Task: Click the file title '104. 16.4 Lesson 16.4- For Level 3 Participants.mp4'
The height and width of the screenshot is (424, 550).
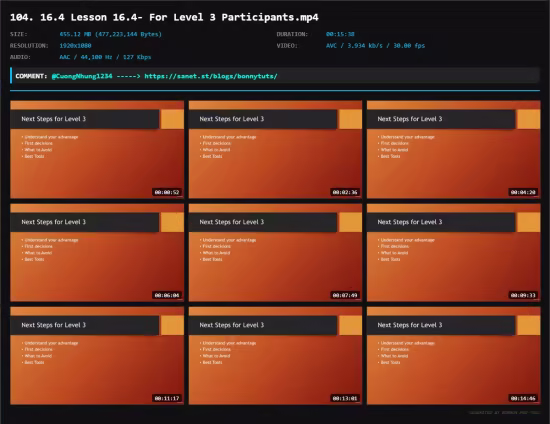Action: pos(164,17)
